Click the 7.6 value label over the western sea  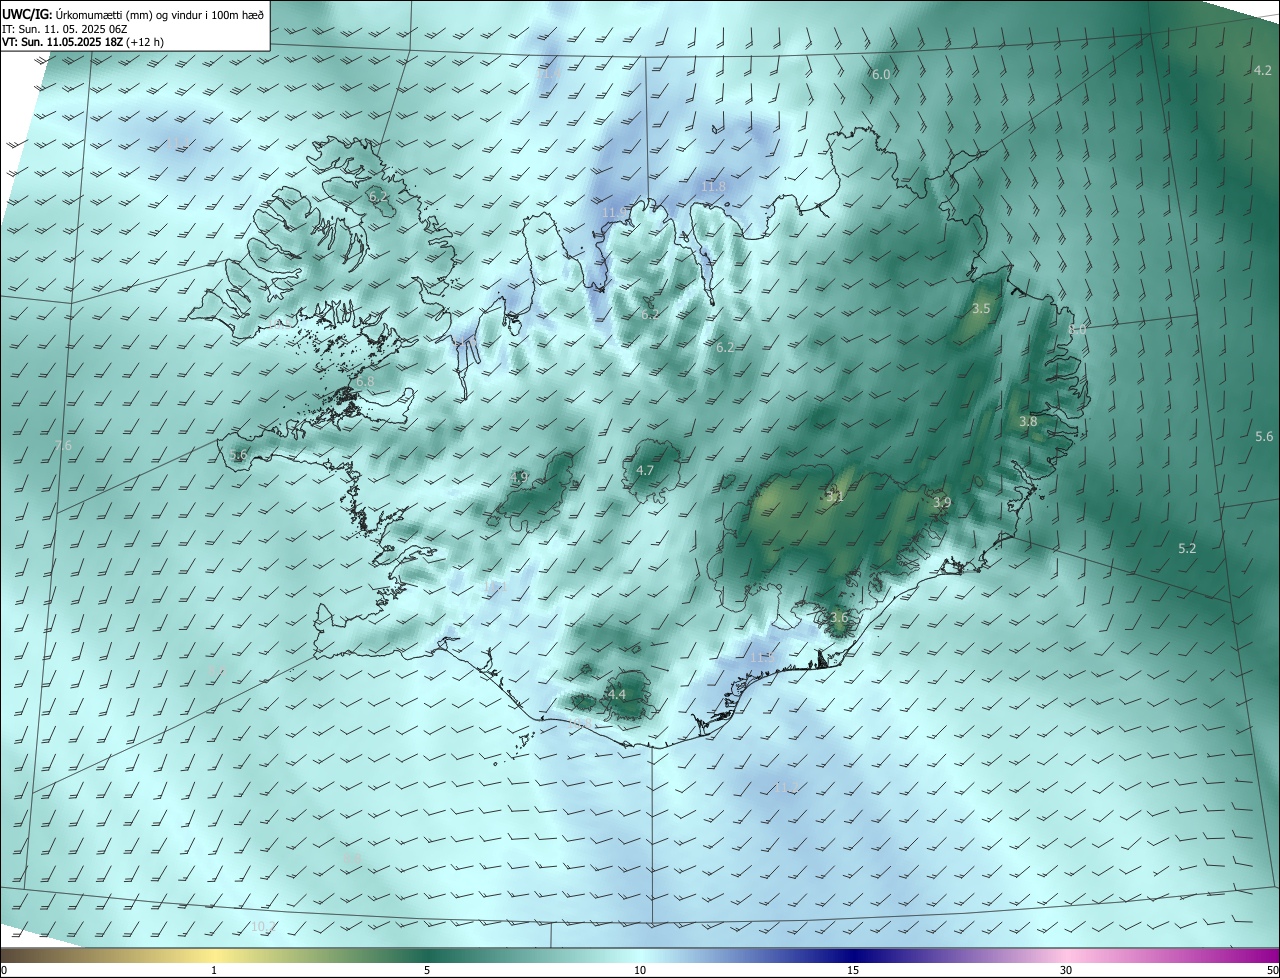63,446
